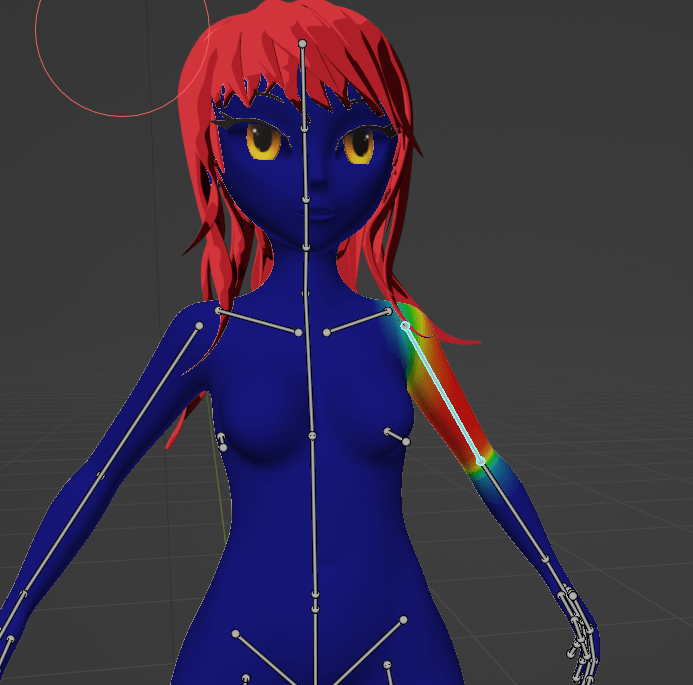
Task: Click the neck joint below the chin
Action: [x=305, y=246]
